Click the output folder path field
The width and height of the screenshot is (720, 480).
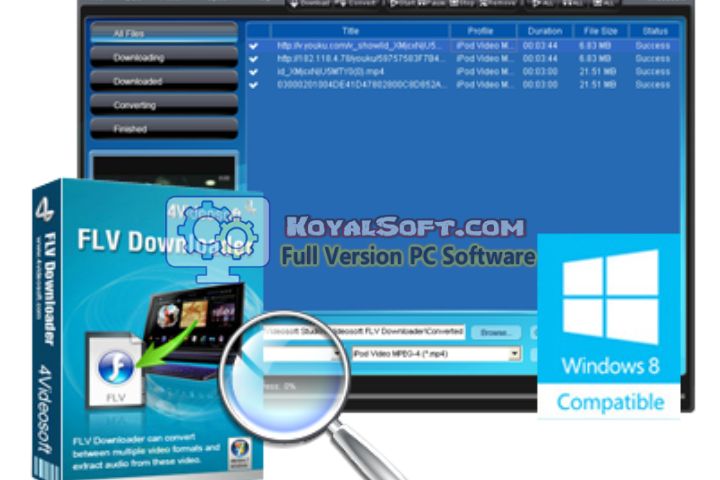(x=364, y=332)
